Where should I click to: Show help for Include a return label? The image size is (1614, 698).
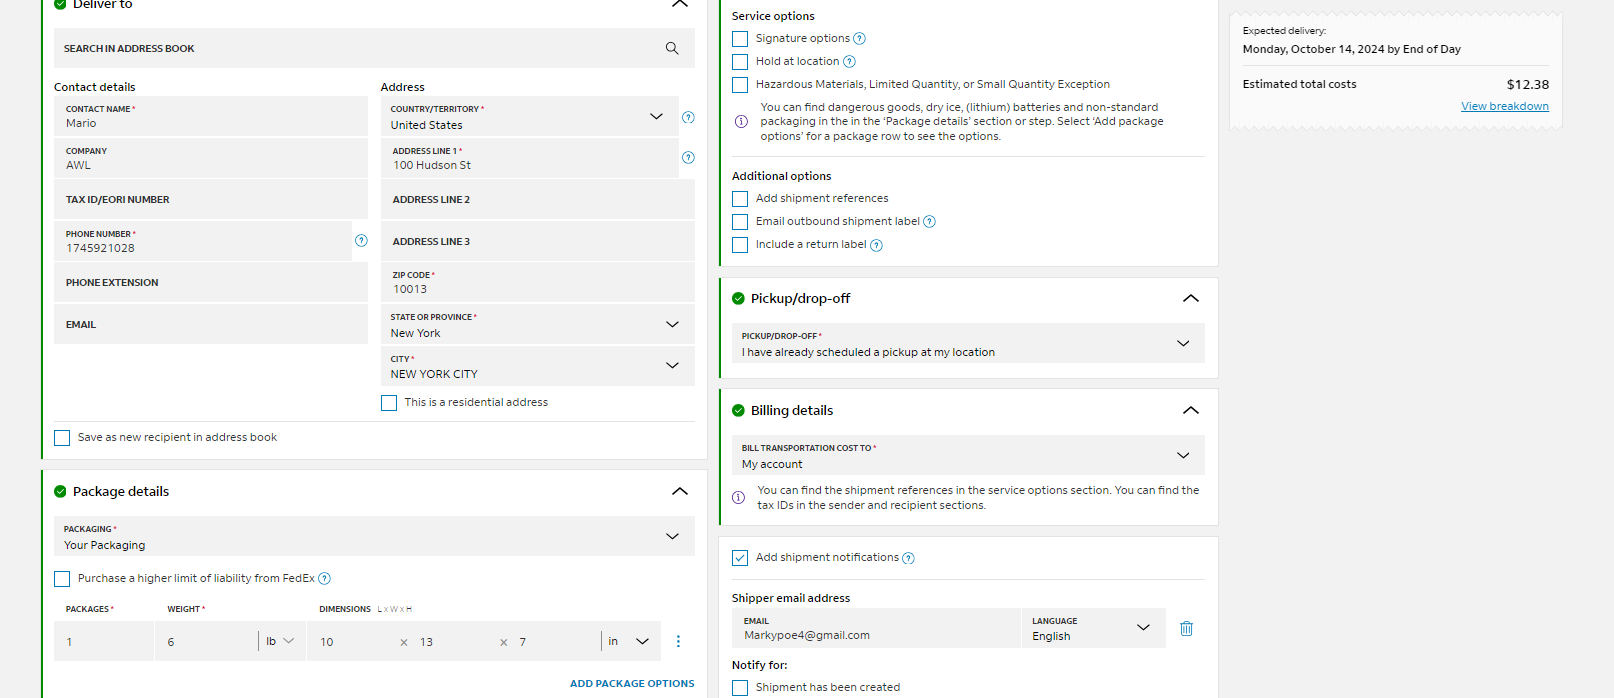tap(876, 245)
